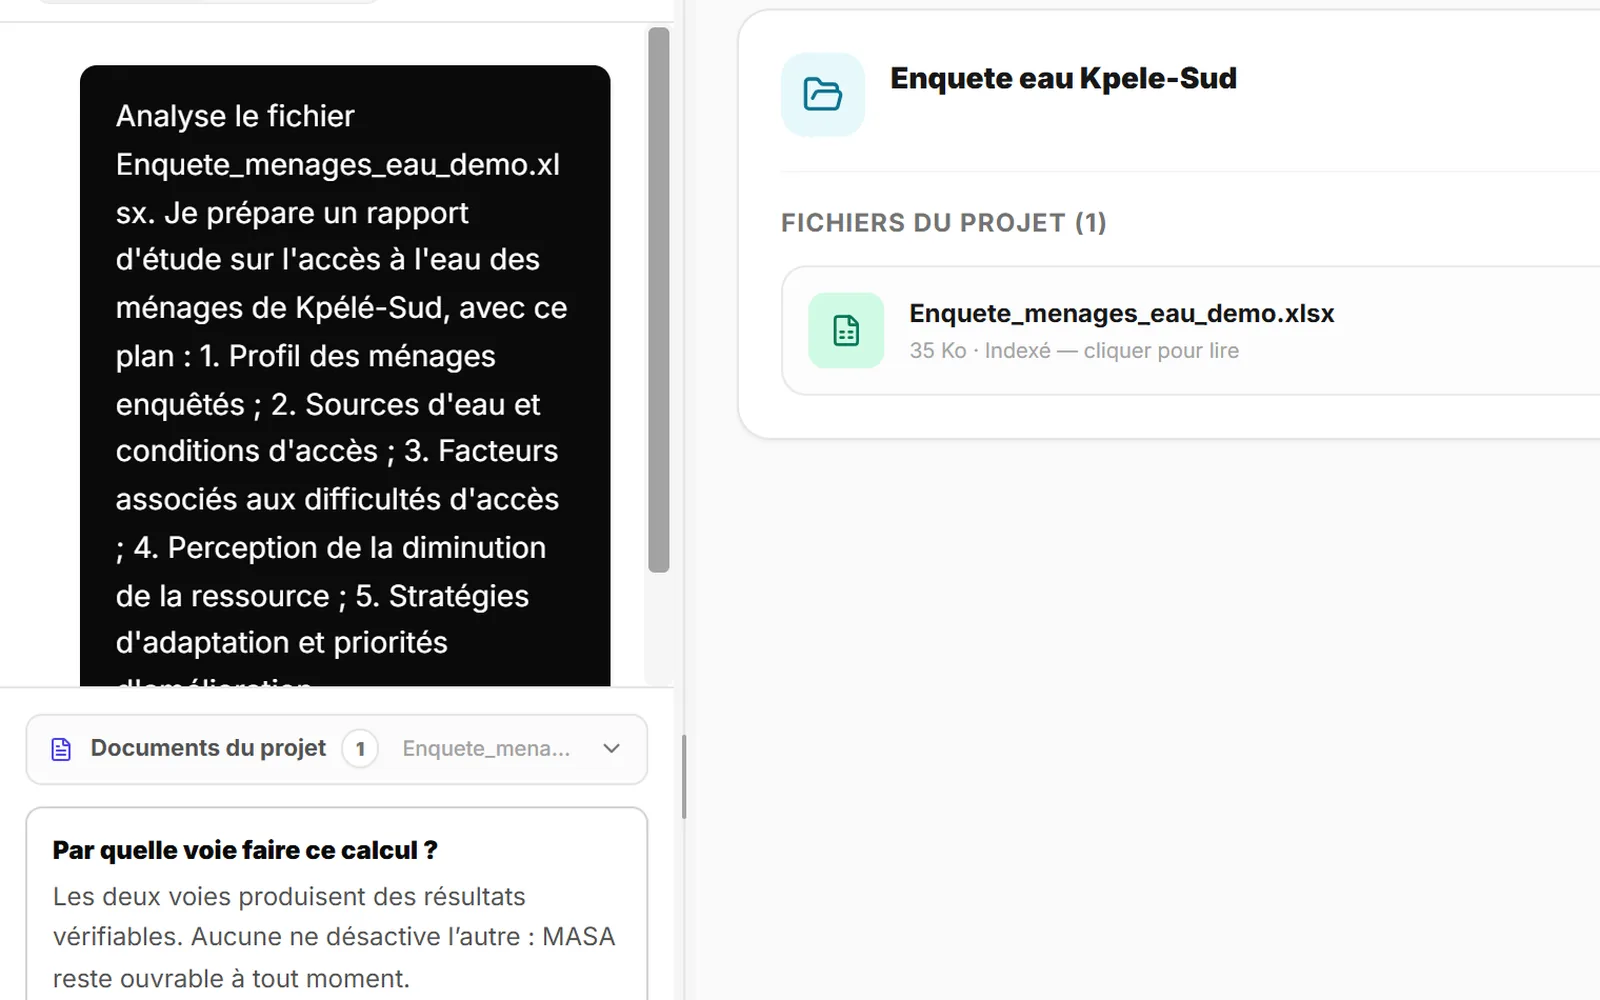The height and width of the screenshot is (1000, 1600).
Task: Click the vertical panel splitter handle
Action: [x=684, y=777]
